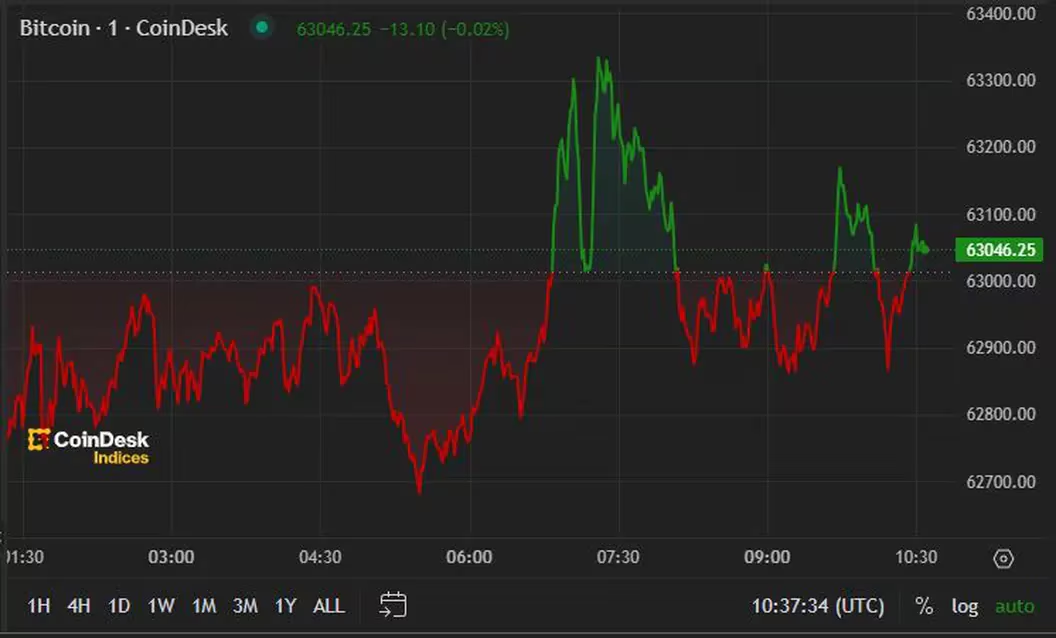Toggle the auto scale option
Viewport: 1056px width, 638px height.
pyautogui.click(x=1014, y=606)
